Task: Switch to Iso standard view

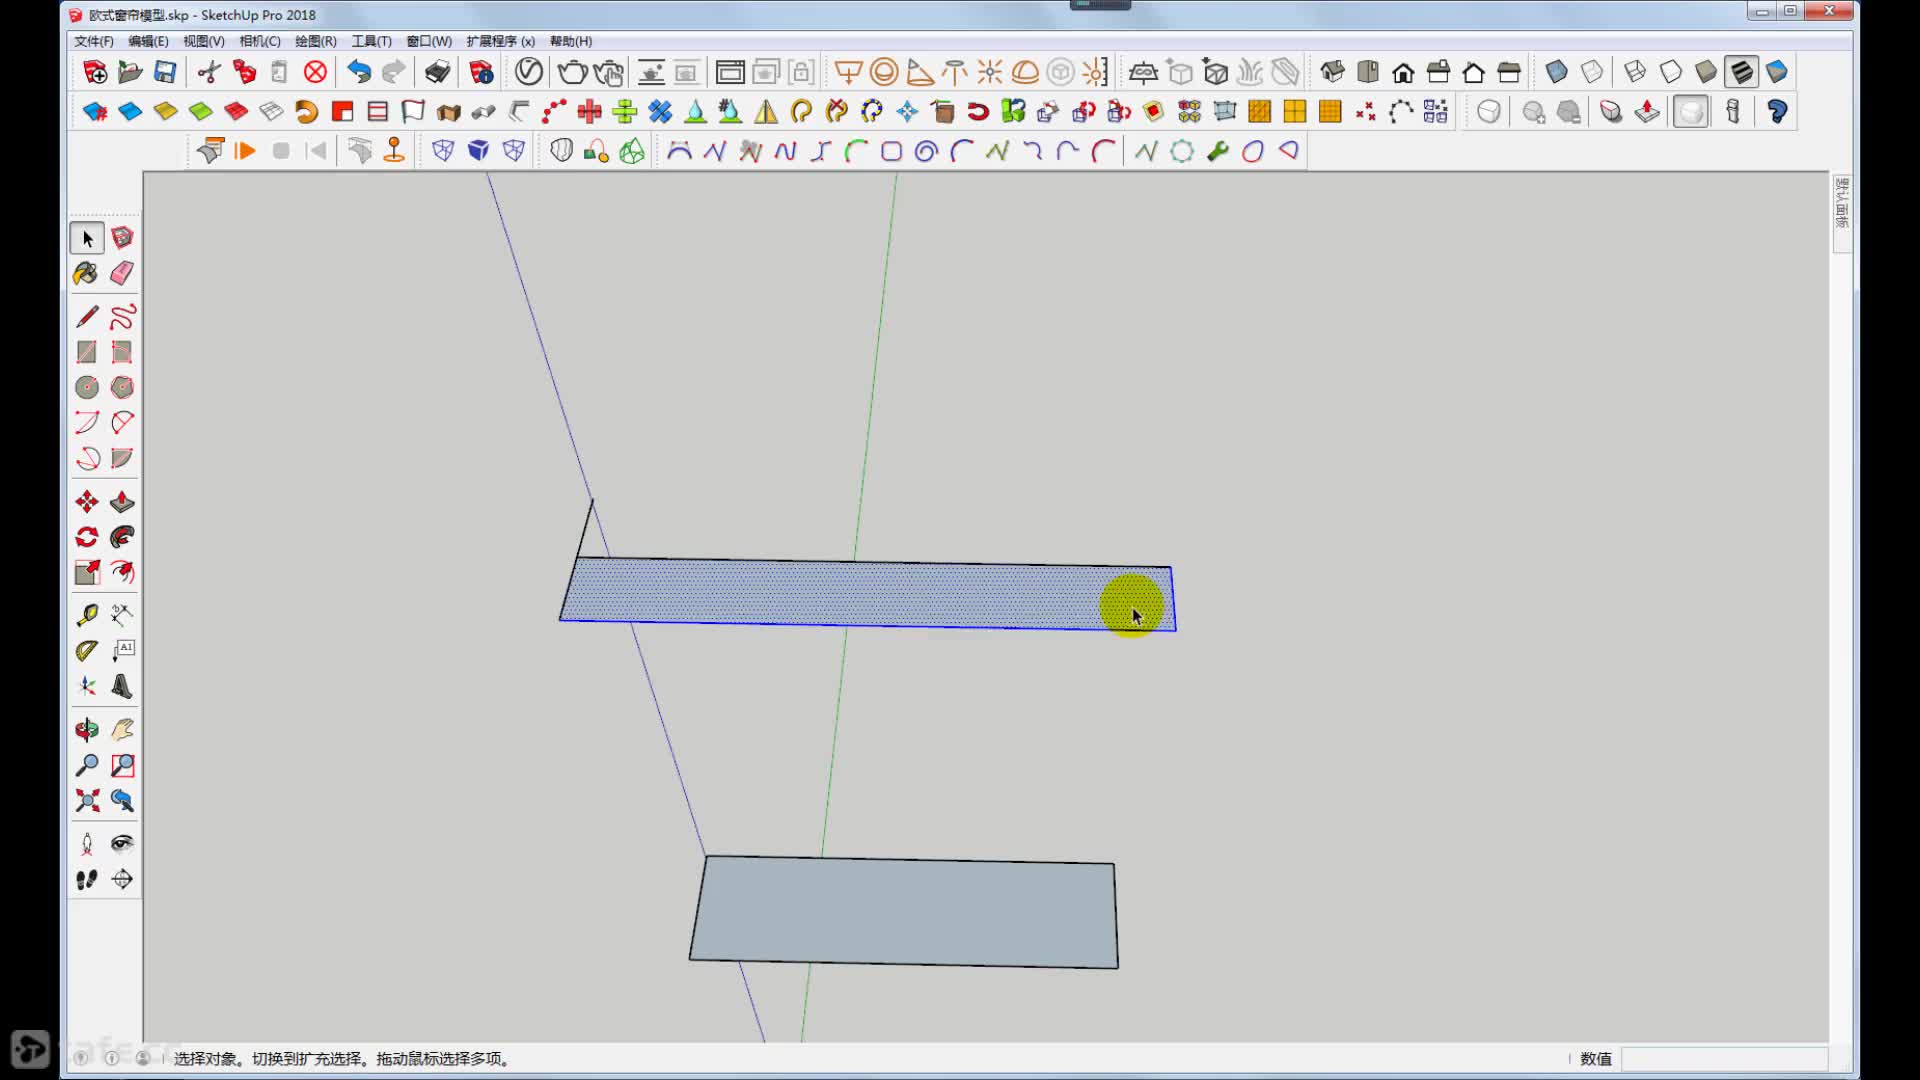Action: coord(1332,72)
